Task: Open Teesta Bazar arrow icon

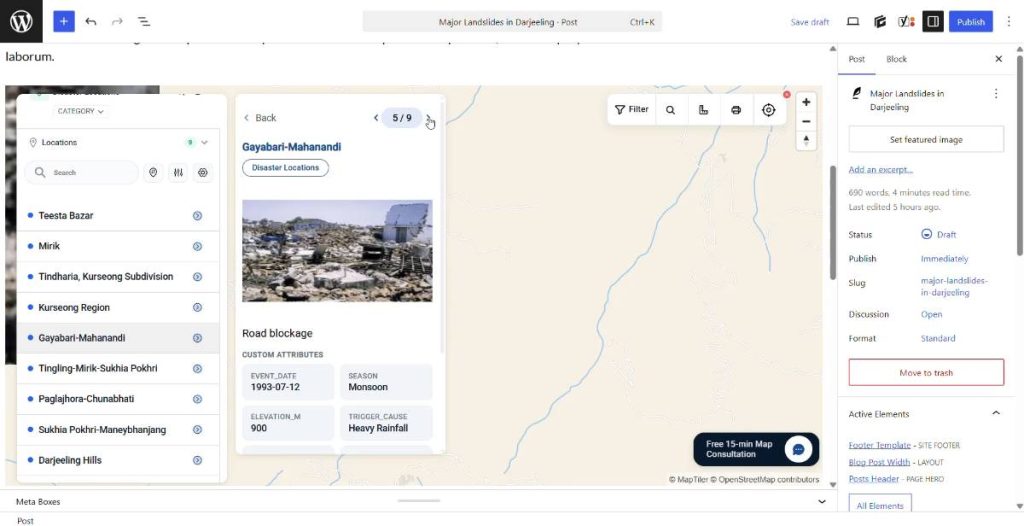Action: coord(197,216)
